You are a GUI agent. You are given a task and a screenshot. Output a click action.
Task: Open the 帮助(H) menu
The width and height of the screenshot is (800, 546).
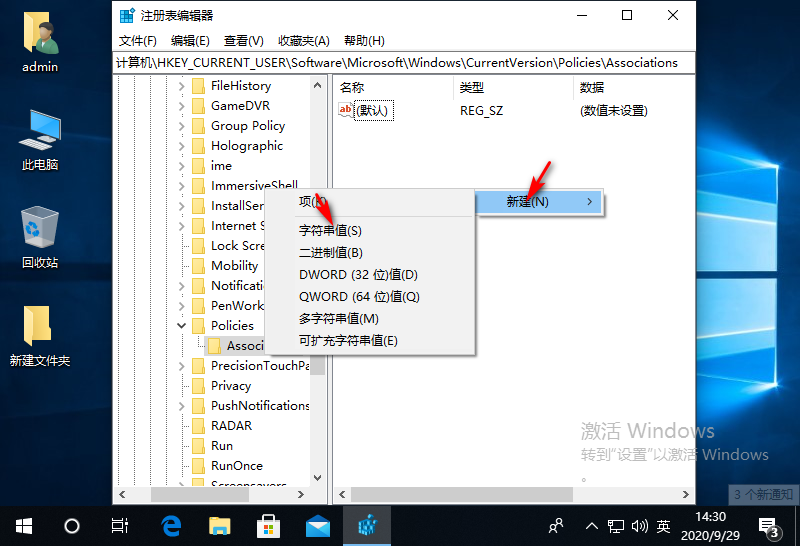pos(364,41)
